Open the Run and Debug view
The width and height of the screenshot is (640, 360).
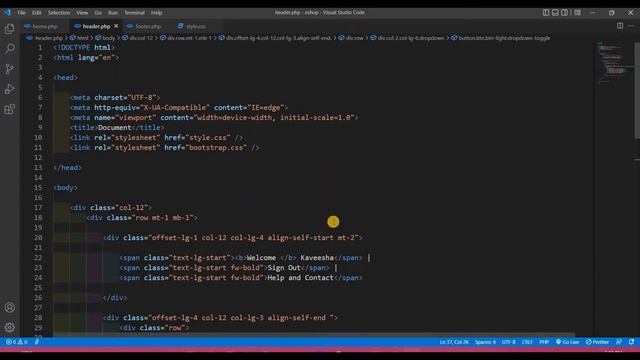click(x=9, y=89)
